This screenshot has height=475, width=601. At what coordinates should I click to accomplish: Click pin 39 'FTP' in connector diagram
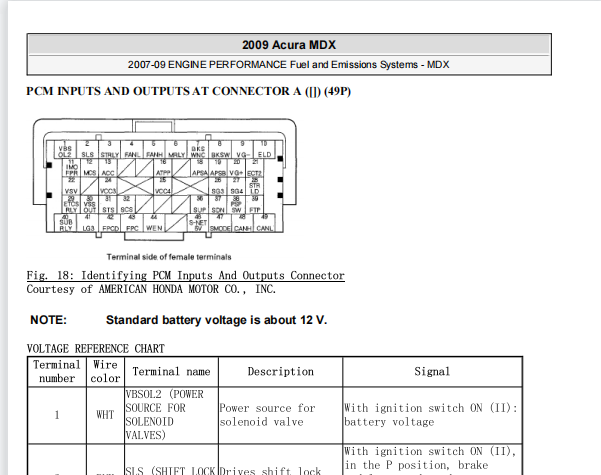click(x=255, y=204)
